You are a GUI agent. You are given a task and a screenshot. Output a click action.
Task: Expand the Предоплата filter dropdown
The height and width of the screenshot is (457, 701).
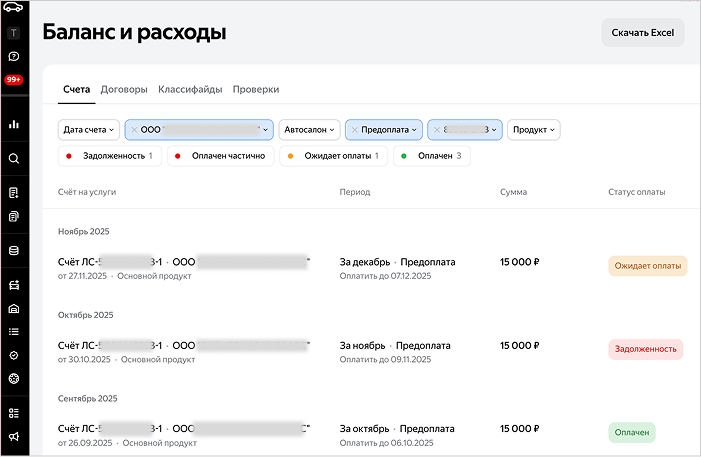pos(414,130)
